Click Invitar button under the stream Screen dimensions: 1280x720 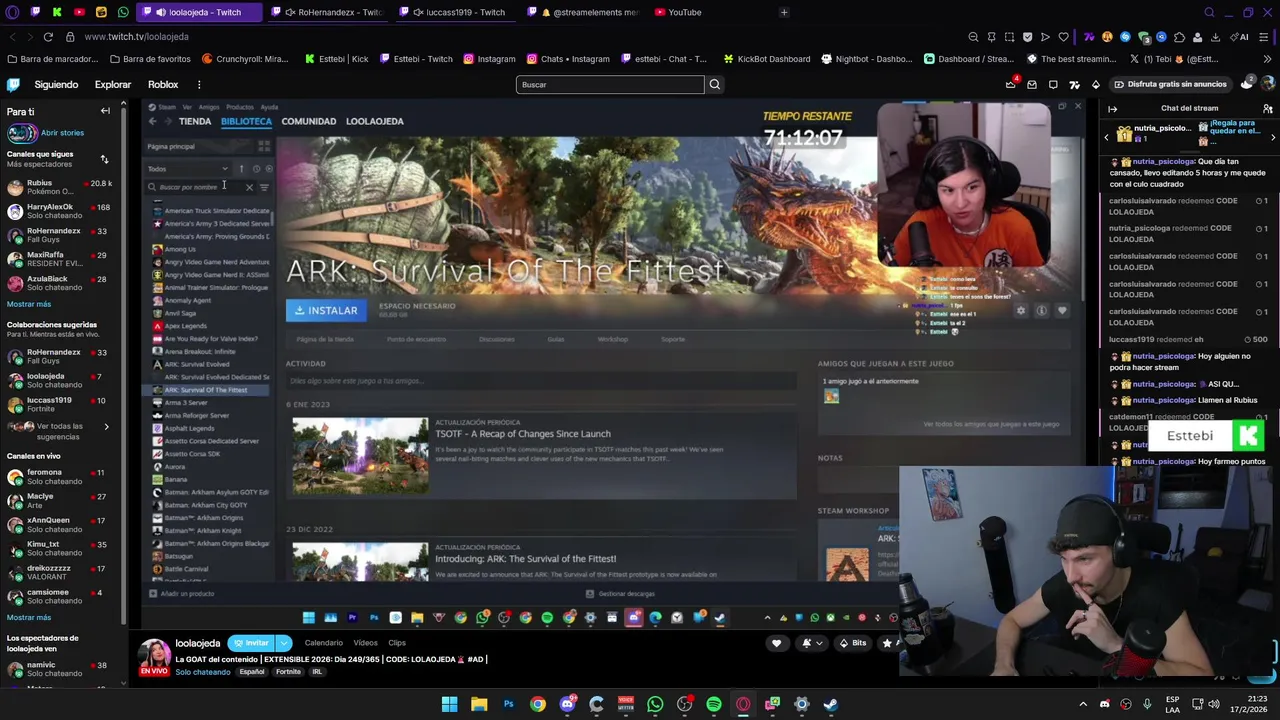(251, 643)
